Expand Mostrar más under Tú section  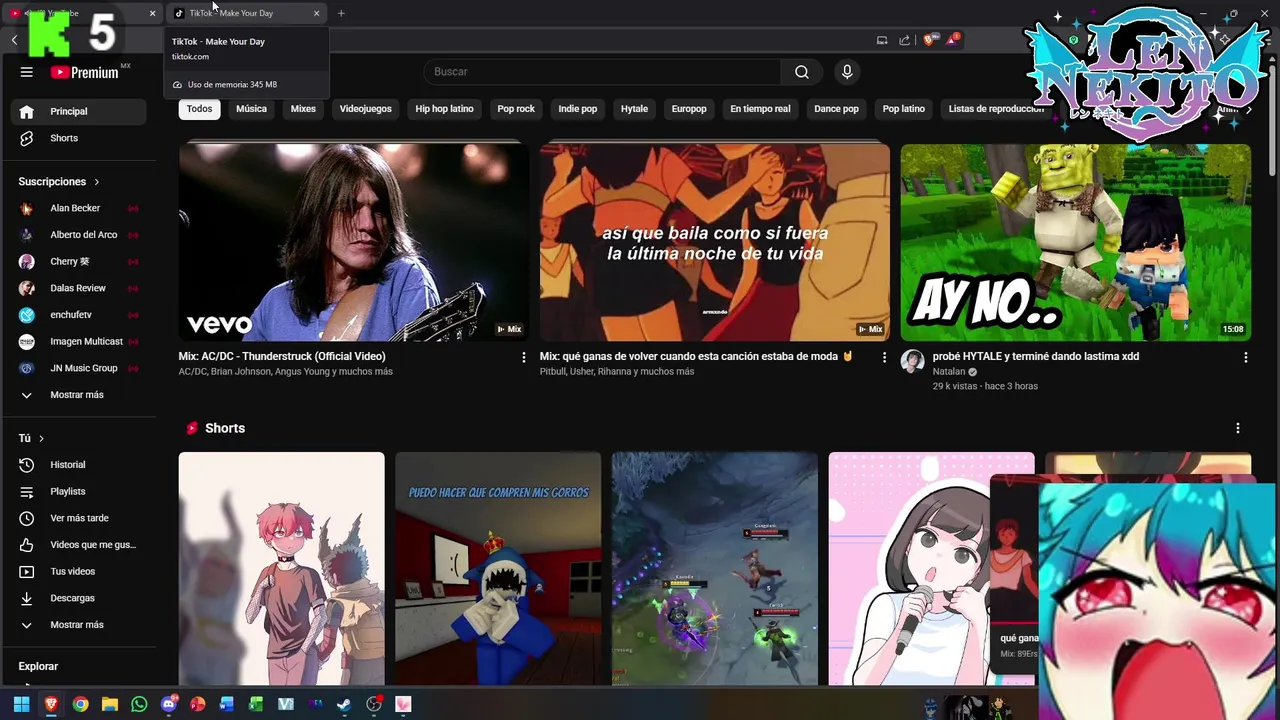[x=79, y=625]
